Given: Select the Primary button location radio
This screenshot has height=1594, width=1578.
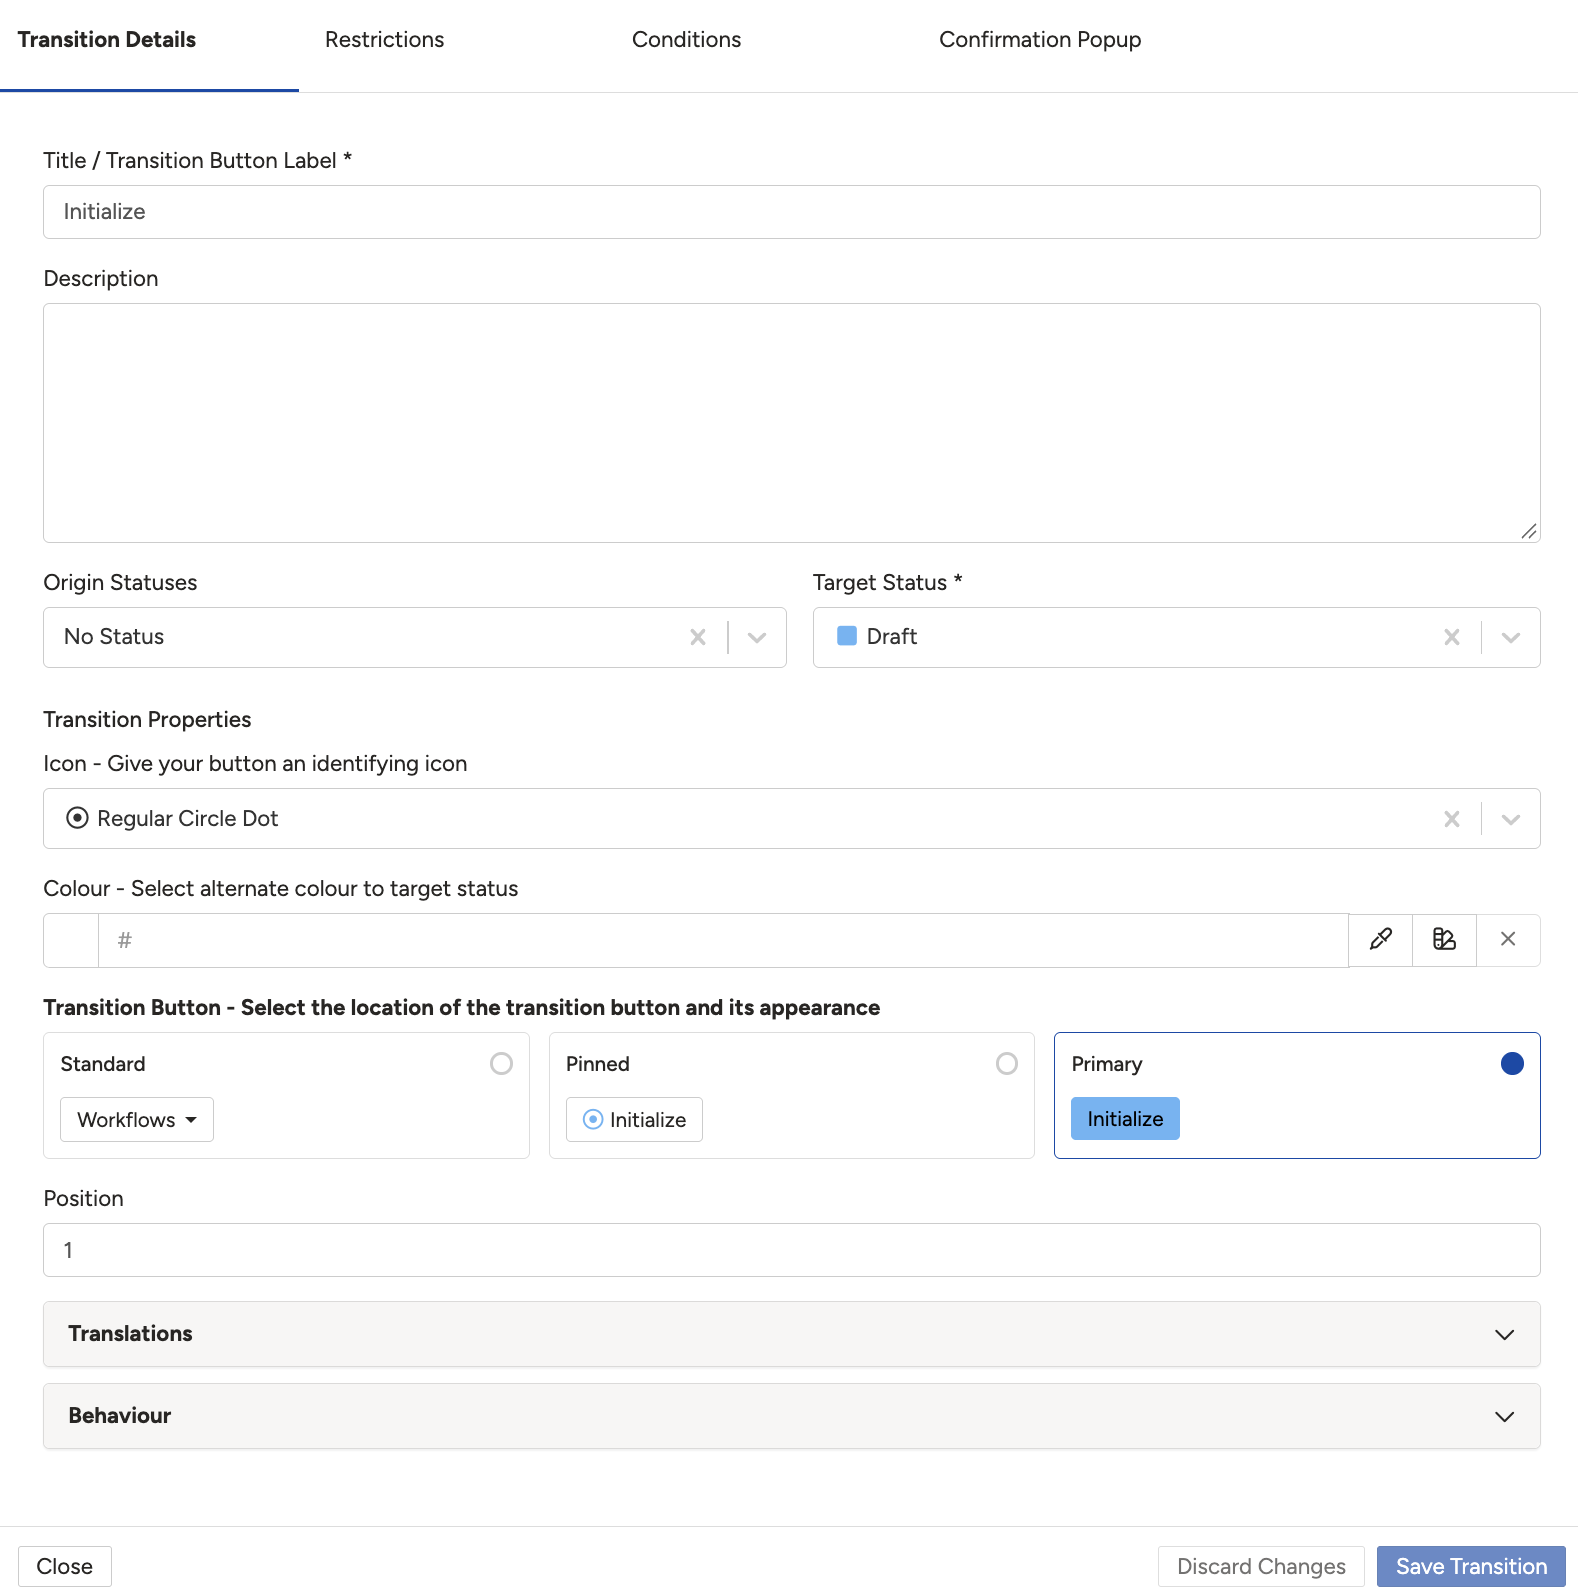Looking at the screenshot, I should (x=1512, y=1063).
